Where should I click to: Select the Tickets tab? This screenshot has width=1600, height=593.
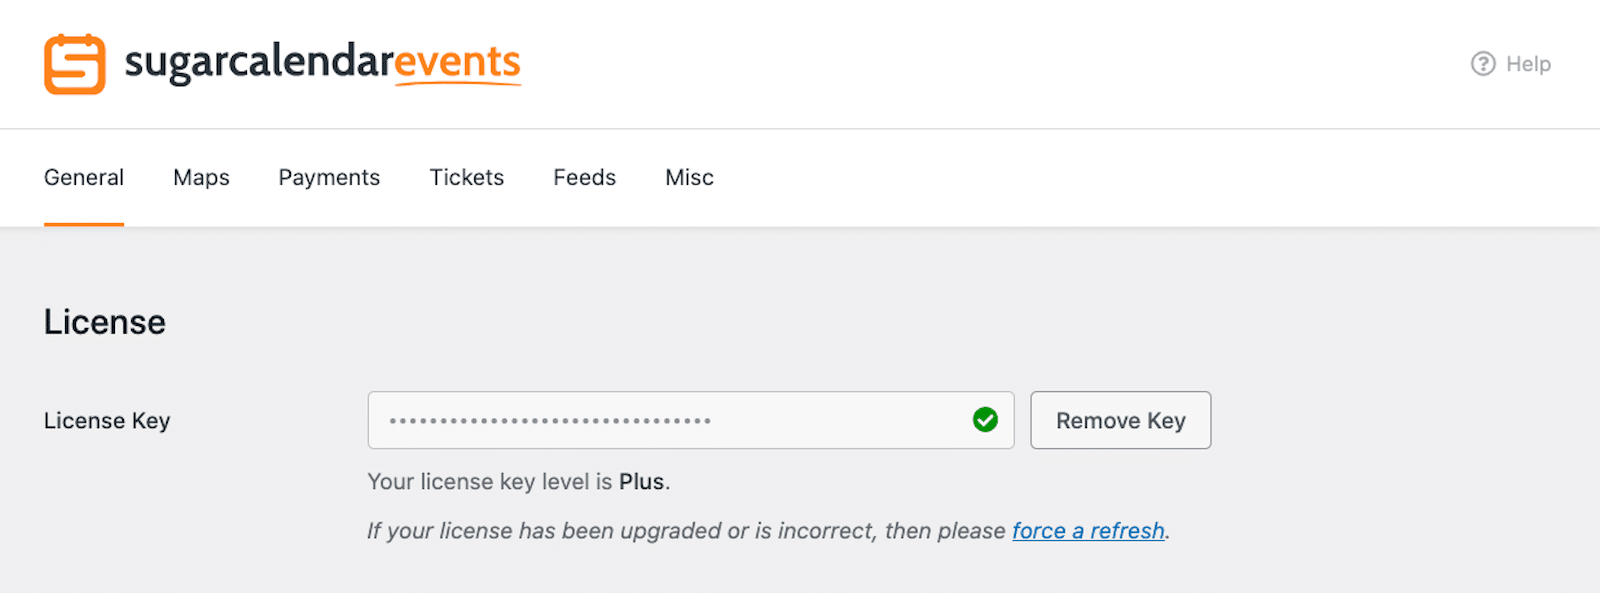pyautogui.click(x=467, y=178)
